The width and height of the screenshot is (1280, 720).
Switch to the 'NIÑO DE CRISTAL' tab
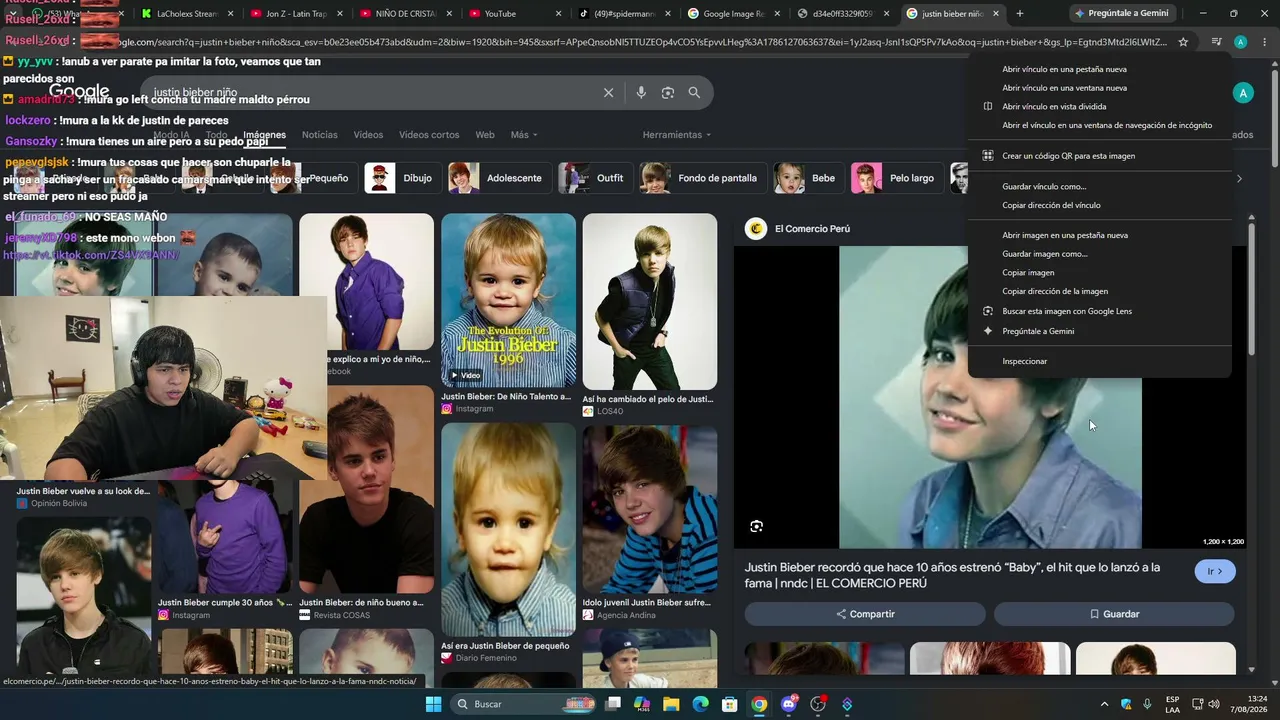tap(403, 14)
